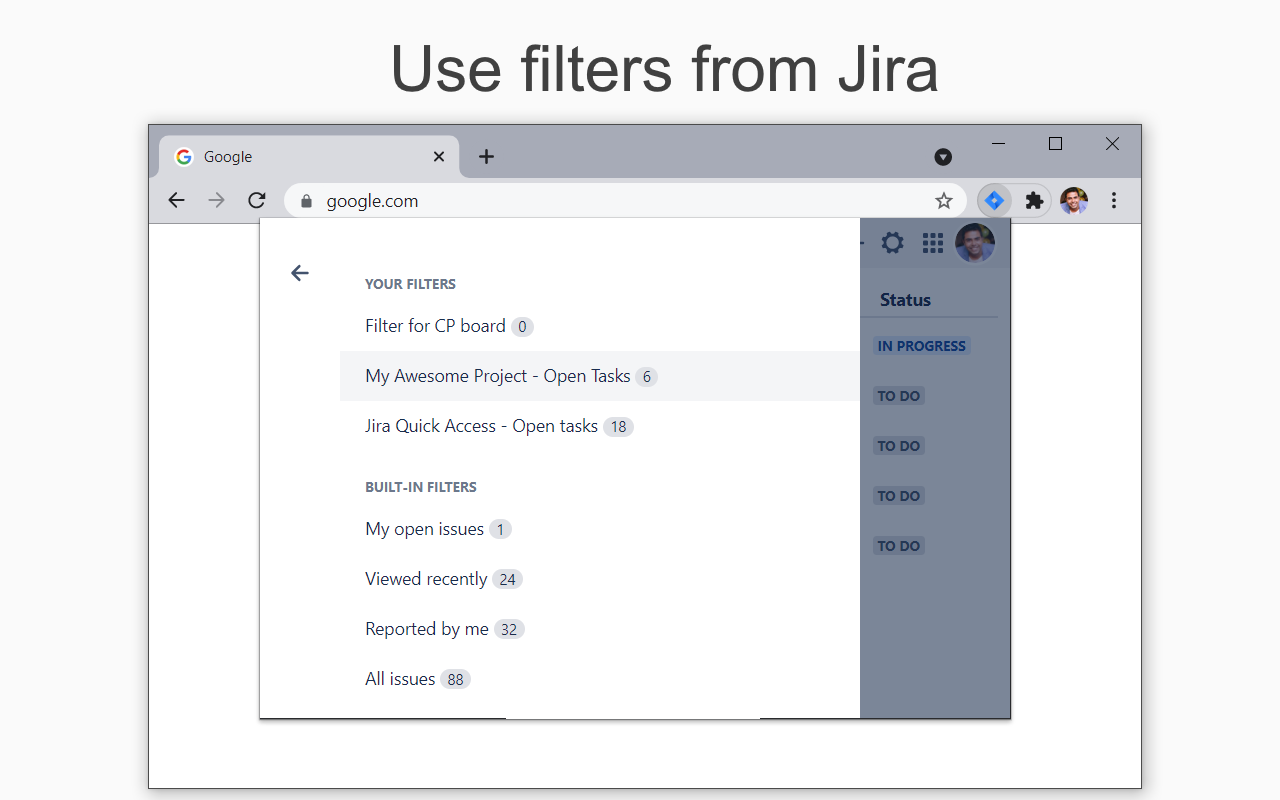1280x800 pixels.
Task: Open the Chrome three-dot menu
Action: point(1114,201)
